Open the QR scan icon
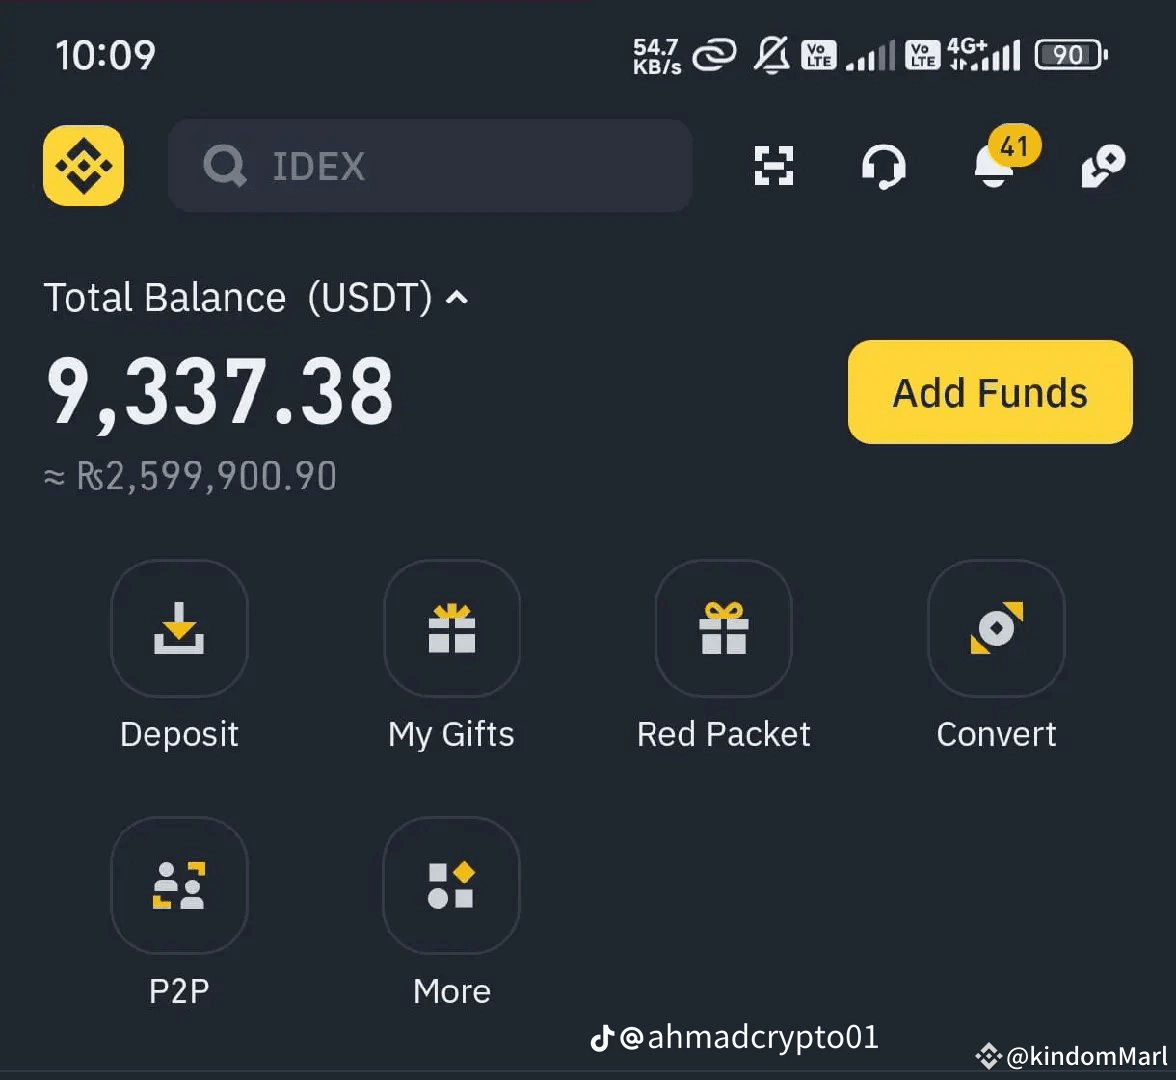Screen dimensions: 1176x1080 (773, 166)
